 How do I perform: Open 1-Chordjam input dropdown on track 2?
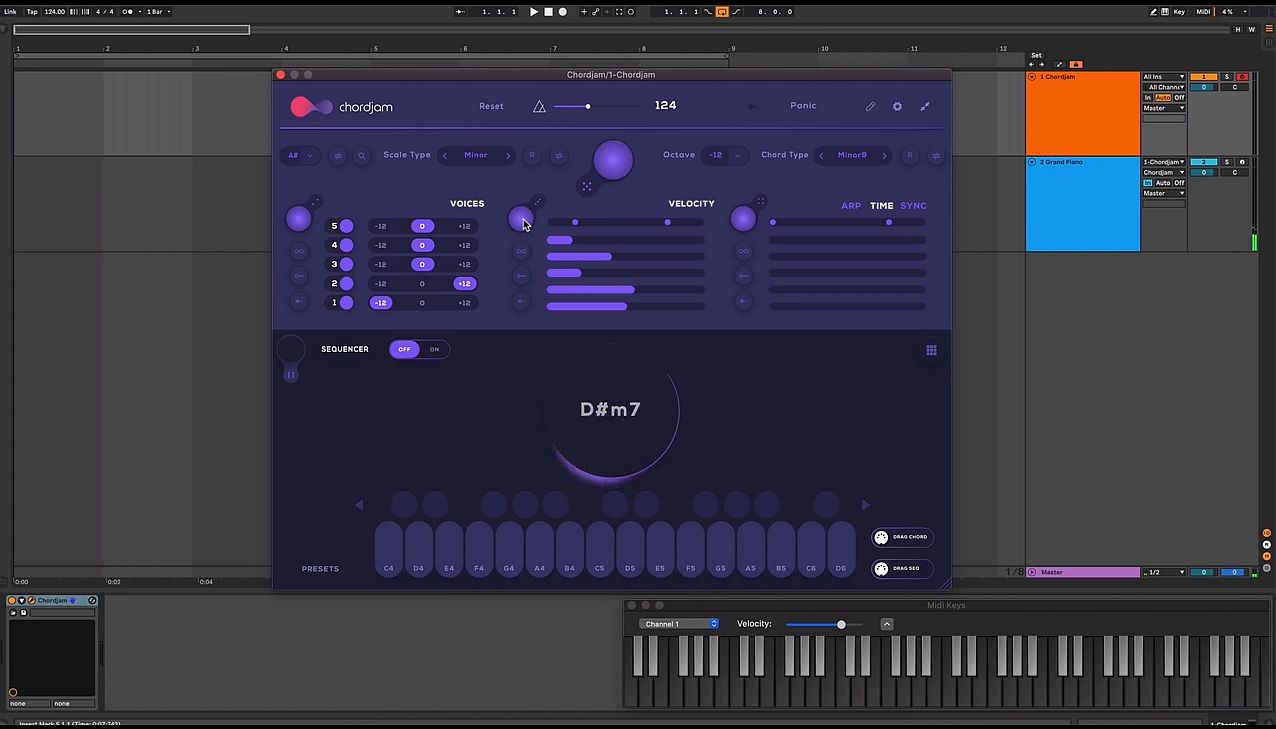pyautogui.click(x=1164, y=162)
